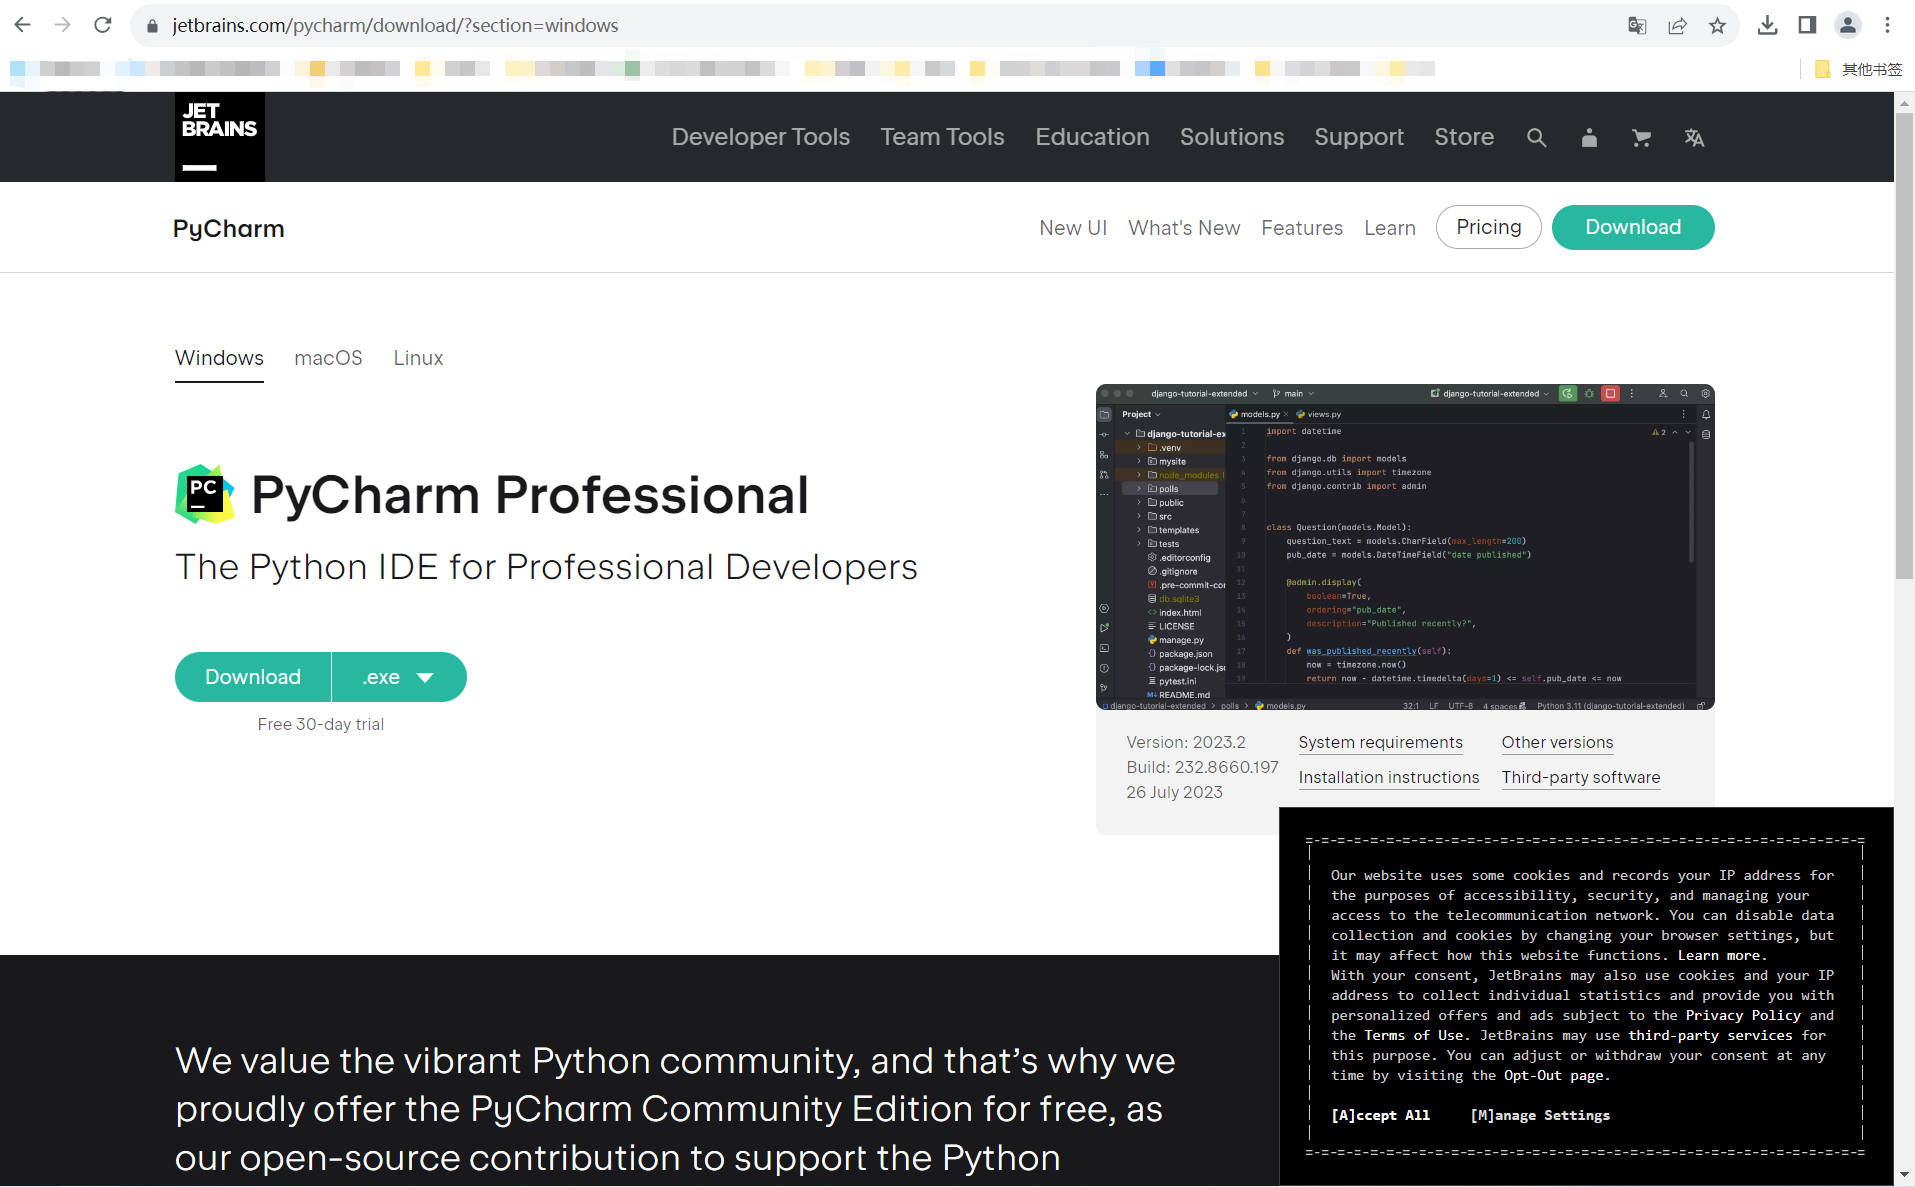Toggle the browser side panel icon
1915x1187 pixels.
coord(1807,25)
